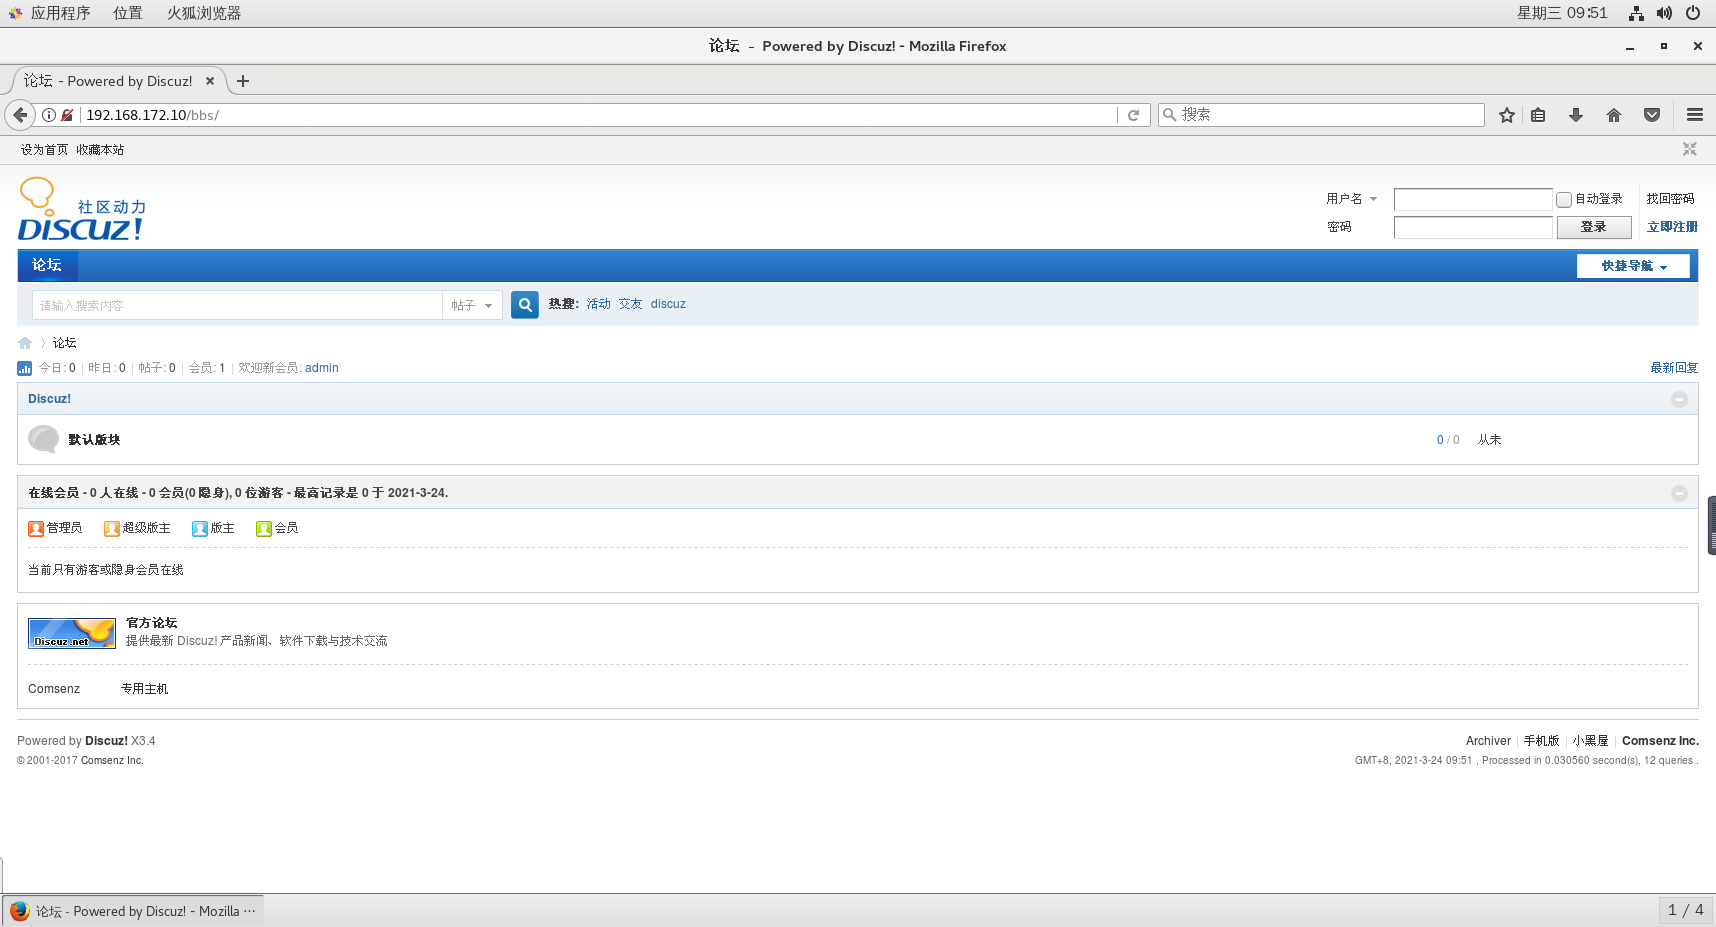This screenshot has height=927, width=1716.
Task: Click the Firefox URL address bar
Action: pyautogui.click(x=598, y=115)
